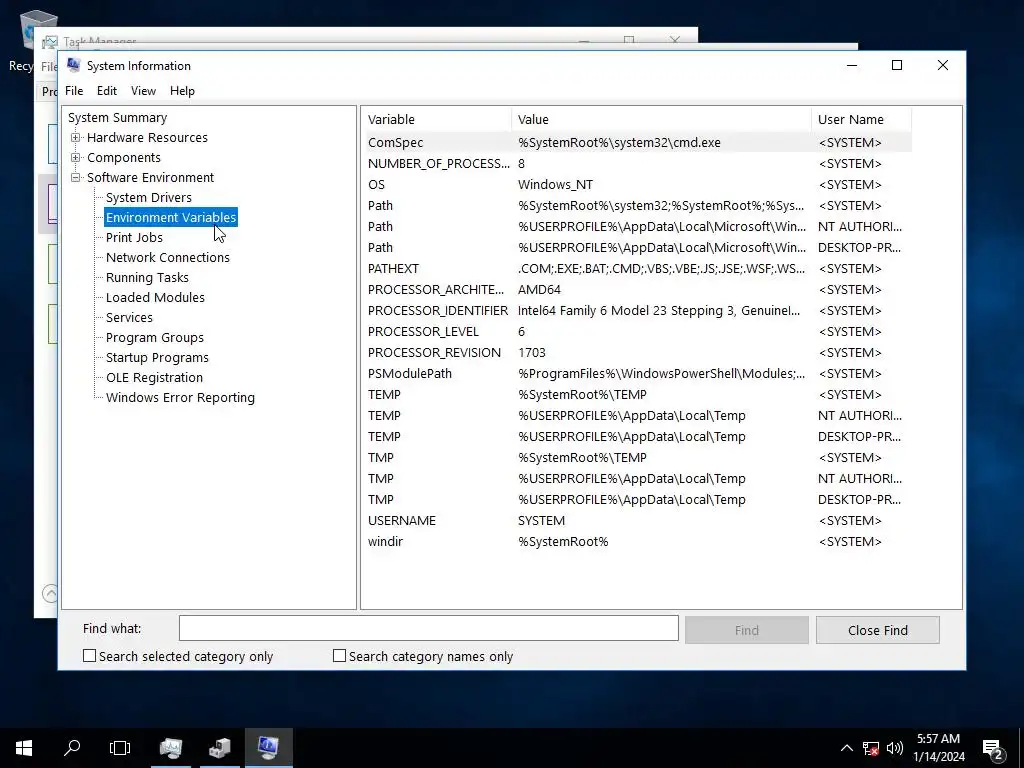1024x768 pixels.
Task: Switch to Task Manager taskbar icon
Action: pos(170,748)
